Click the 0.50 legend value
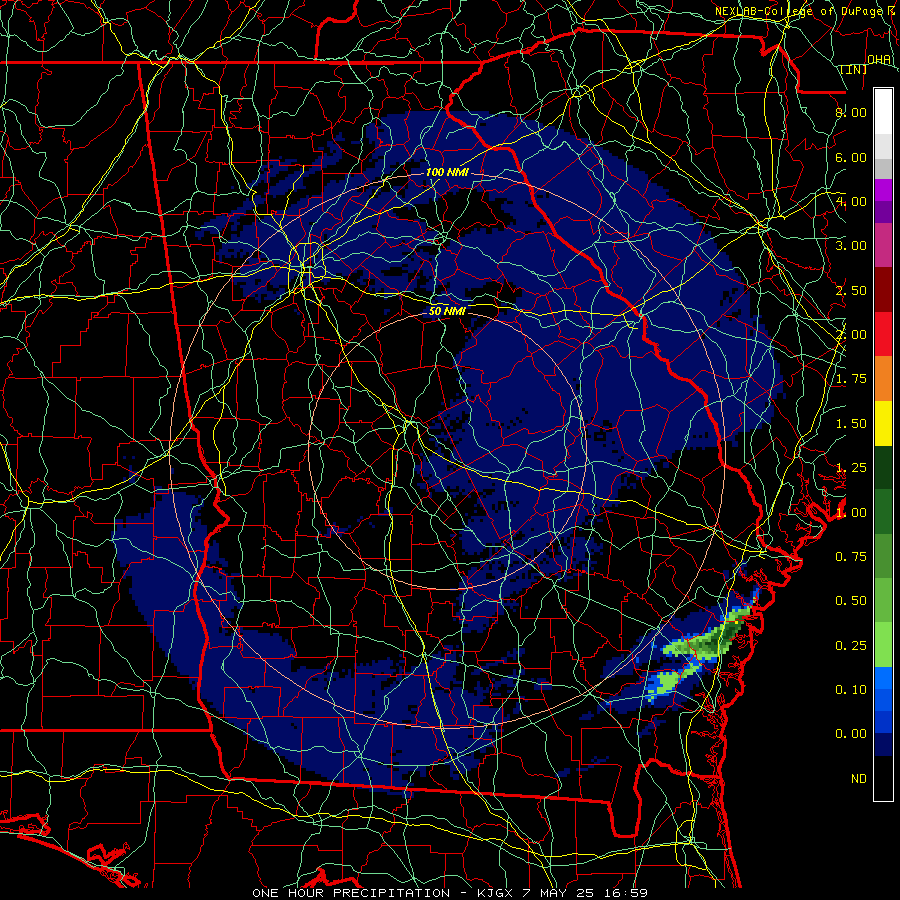Image resolution: width=900 pixels, height=900 pixels. click(x=851, y=601)
